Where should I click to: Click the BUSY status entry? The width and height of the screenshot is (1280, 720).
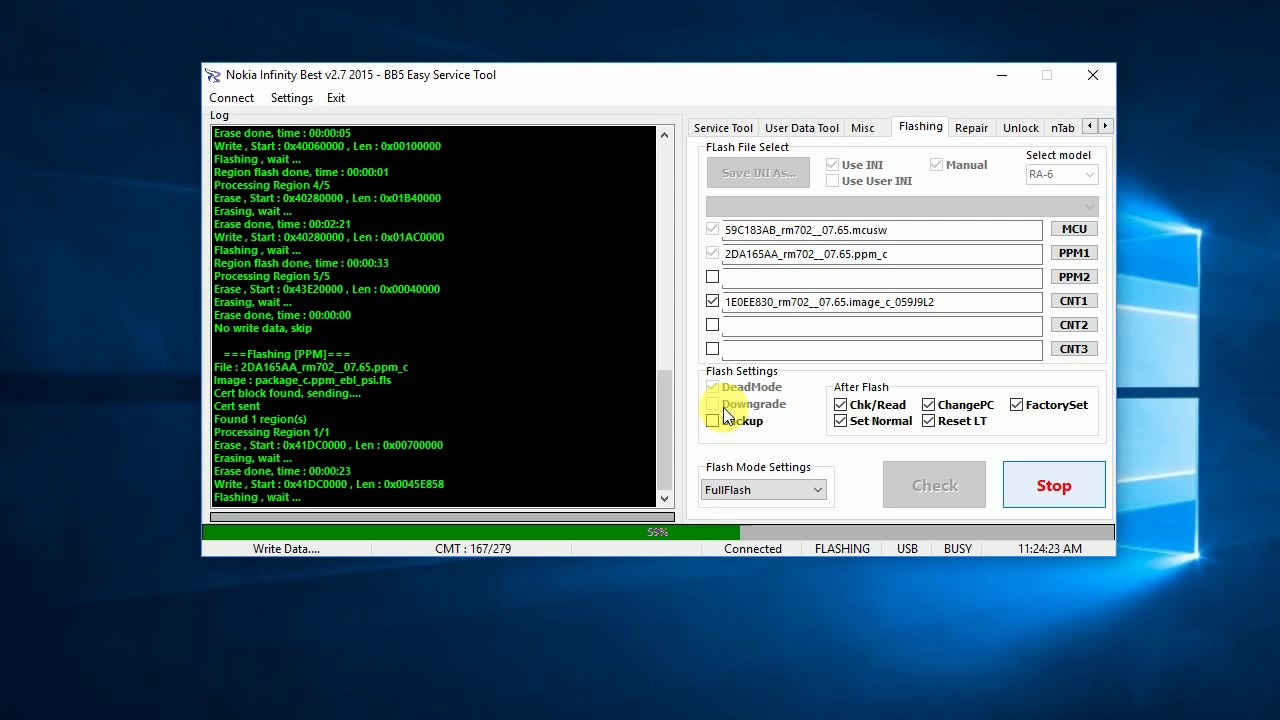958,549
